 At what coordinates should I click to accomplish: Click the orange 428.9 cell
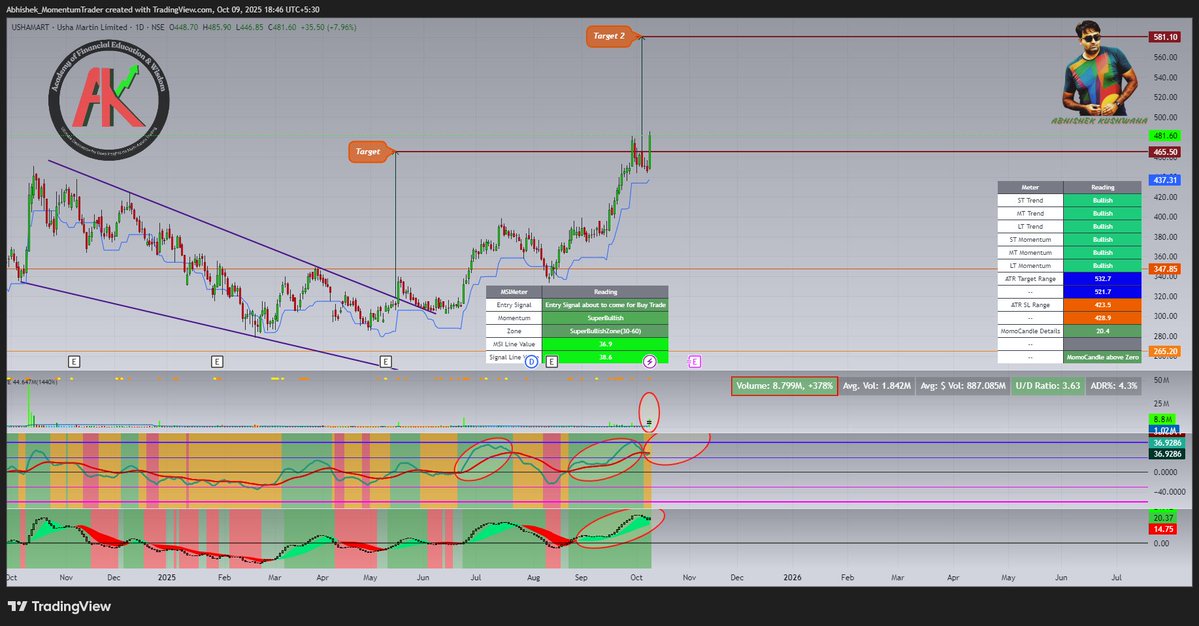tap(1102, 318)
